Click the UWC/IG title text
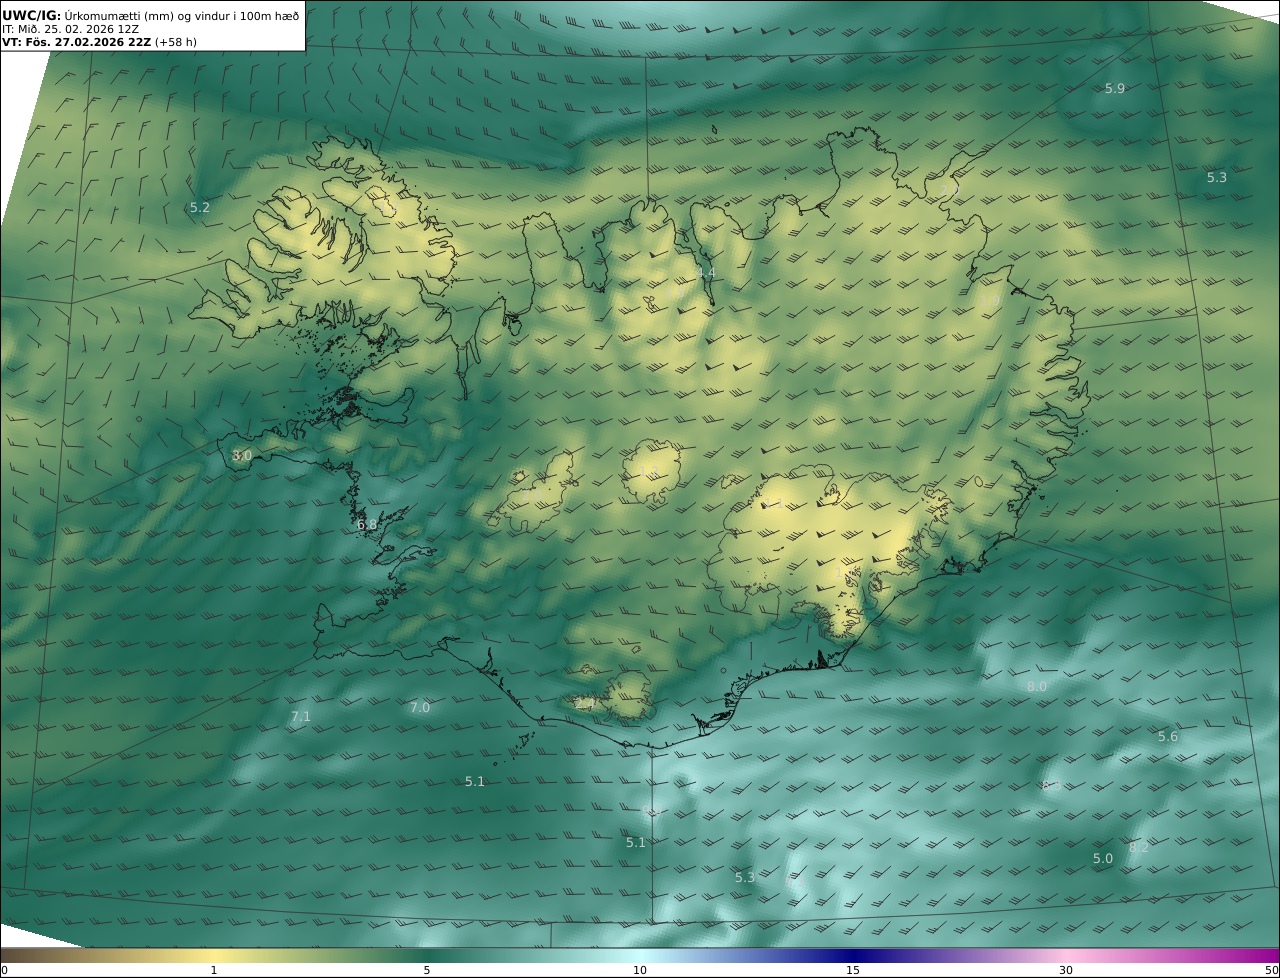The image size is (1280, 978). pos(32,16)
